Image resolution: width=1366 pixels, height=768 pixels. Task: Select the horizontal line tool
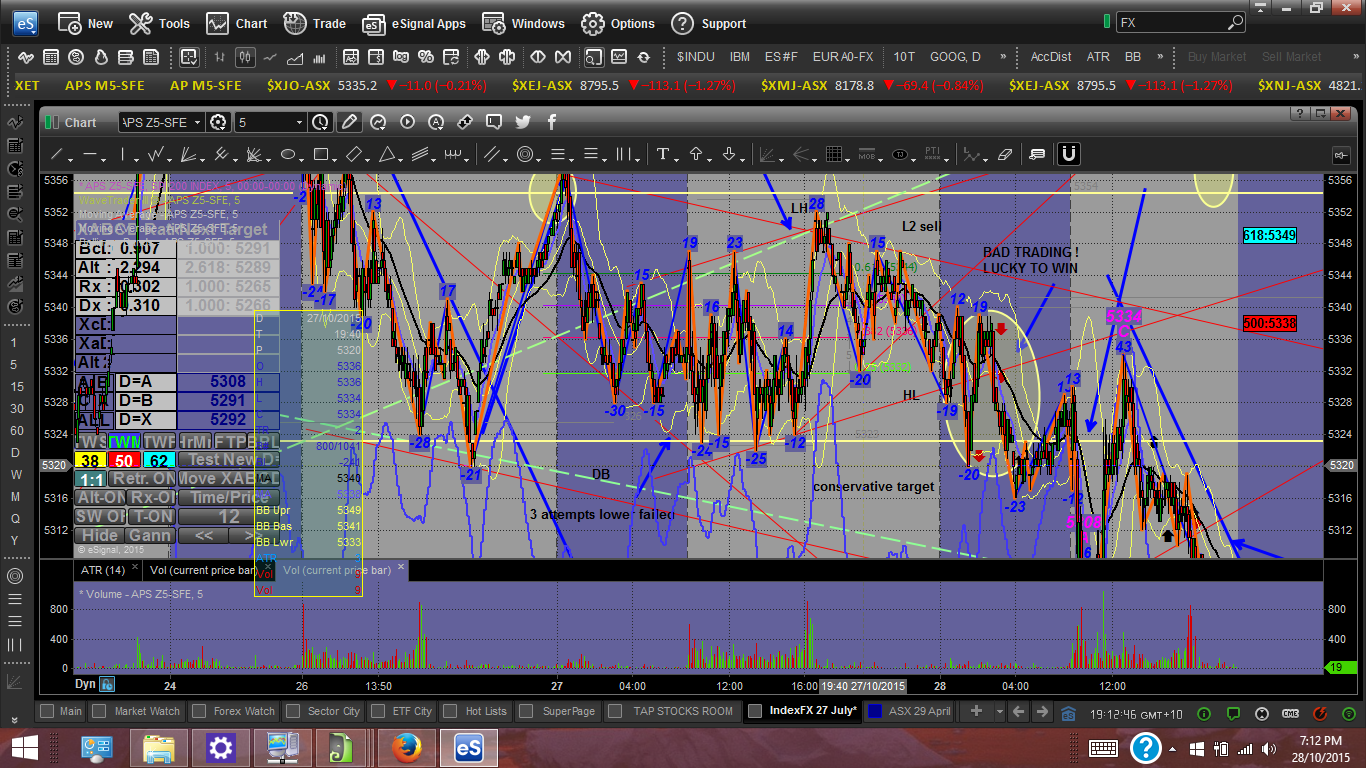click(x=90, y=155)
